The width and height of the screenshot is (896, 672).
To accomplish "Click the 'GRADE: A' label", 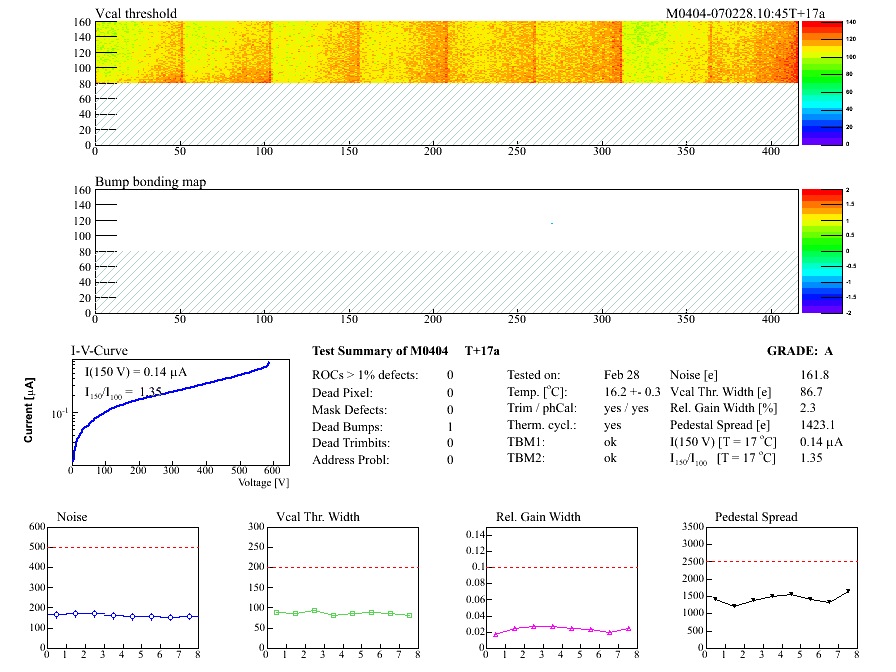I will (799, 351).
